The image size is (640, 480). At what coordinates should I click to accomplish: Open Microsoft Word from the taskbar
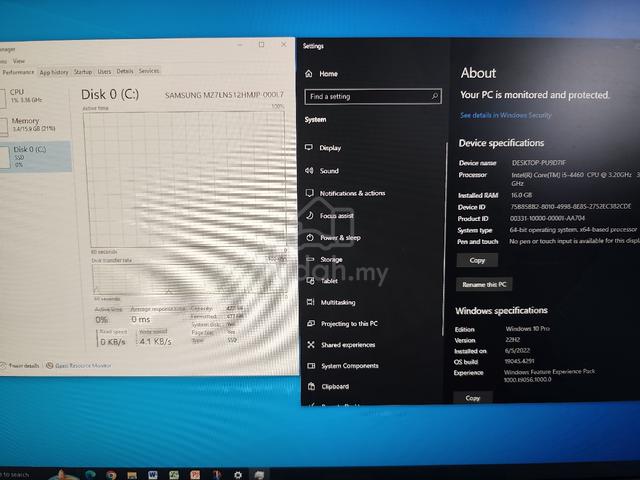pos(153,475)
